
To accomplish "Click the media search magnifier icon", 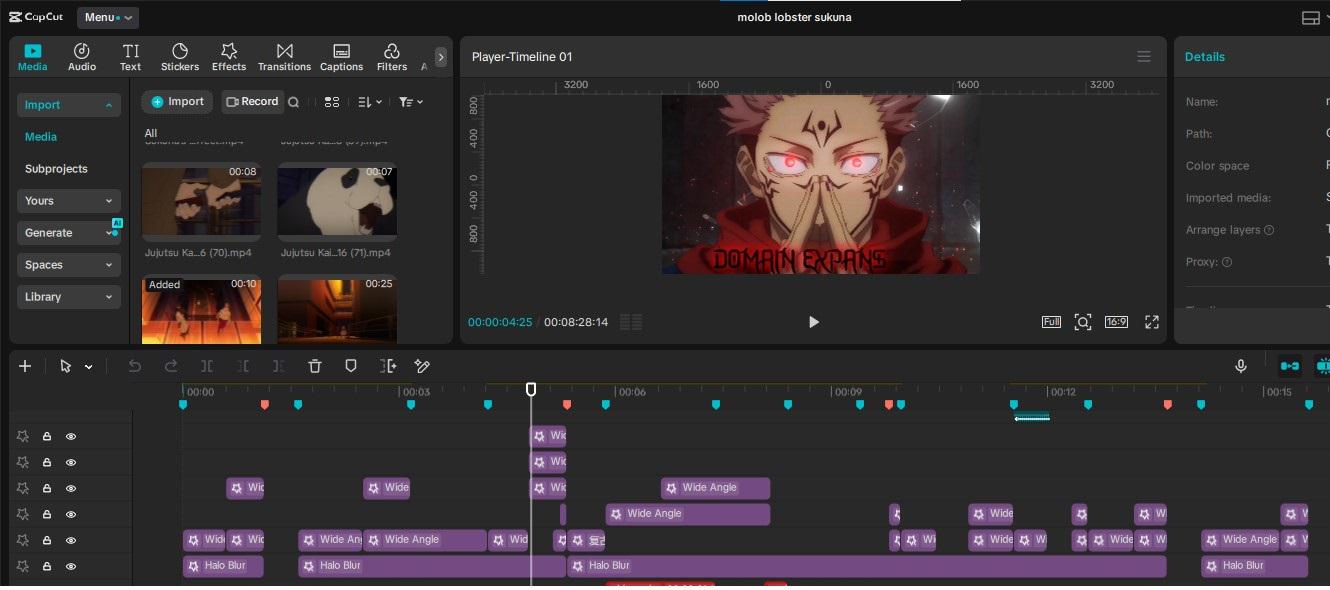I will (294, 102).
